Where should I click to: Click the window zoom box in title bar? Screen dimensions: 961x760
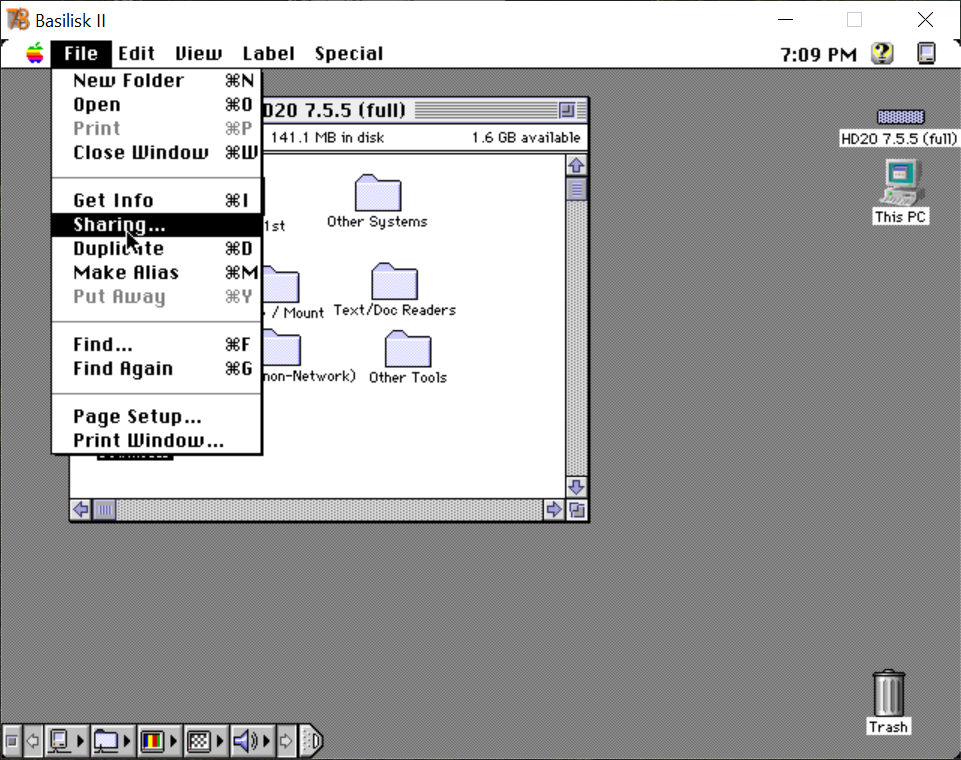pyautogui.click(x=568, y=110)
